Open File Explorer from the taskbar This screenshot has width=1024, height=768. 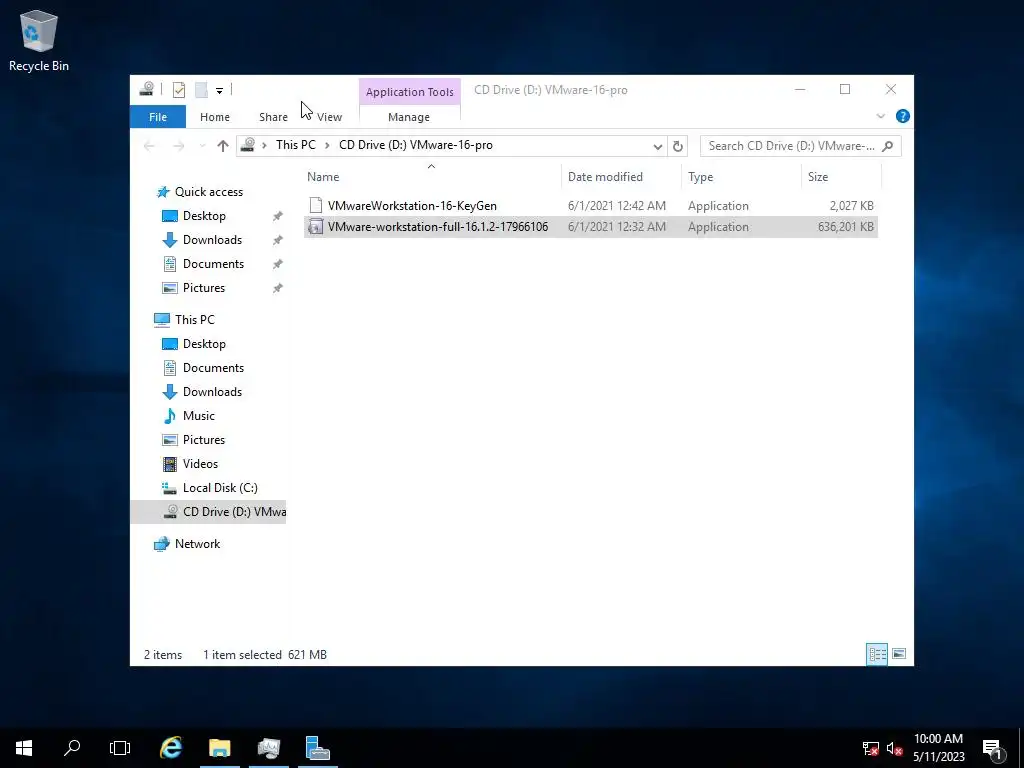(219, 748)
